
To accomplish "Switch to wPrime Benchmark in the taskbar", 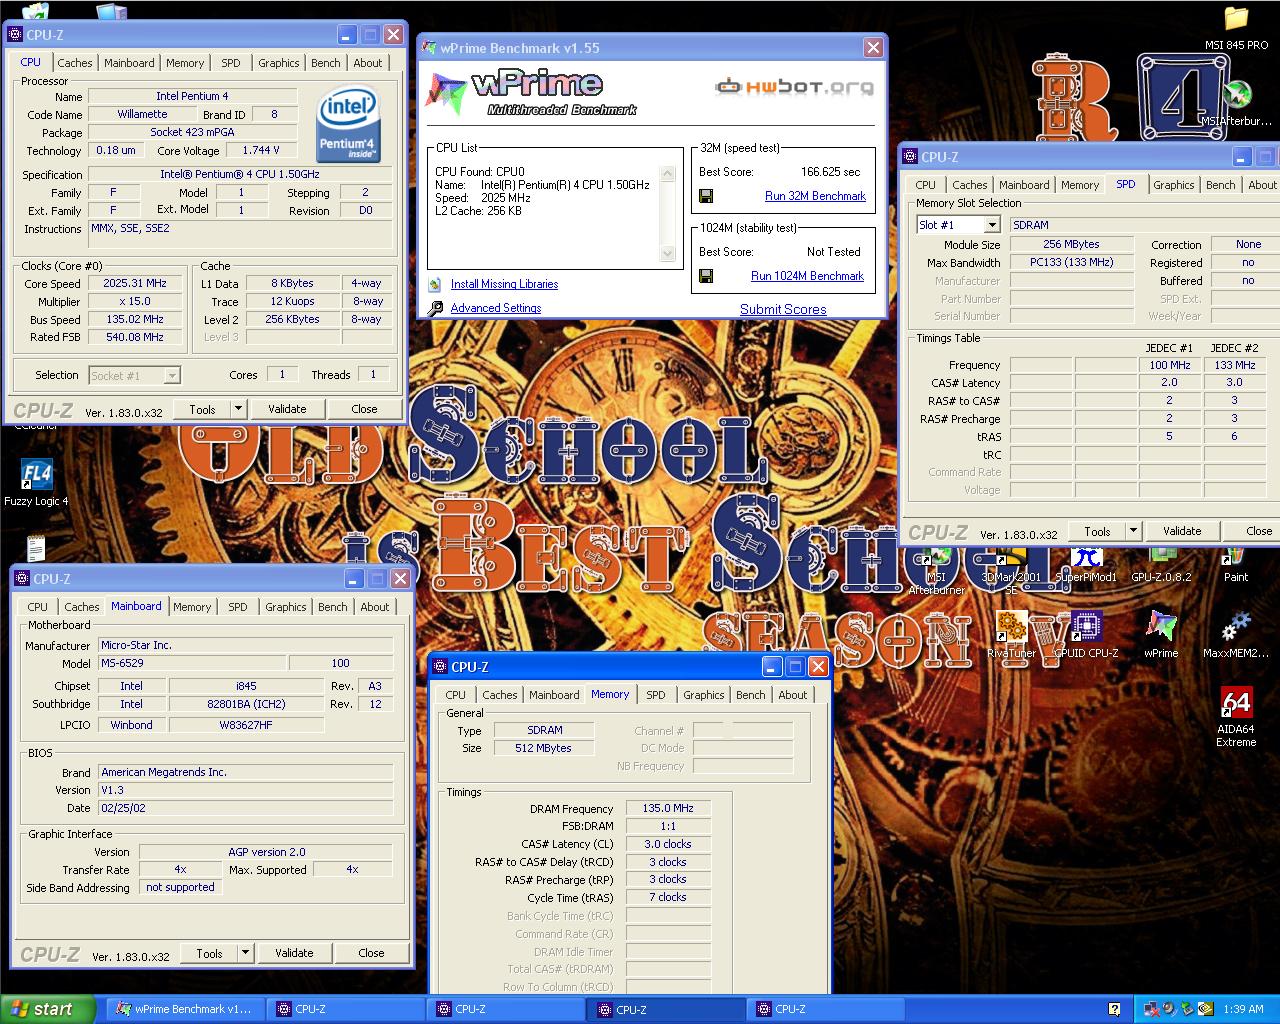I will pyautogui.click(x=184, y=1009).
